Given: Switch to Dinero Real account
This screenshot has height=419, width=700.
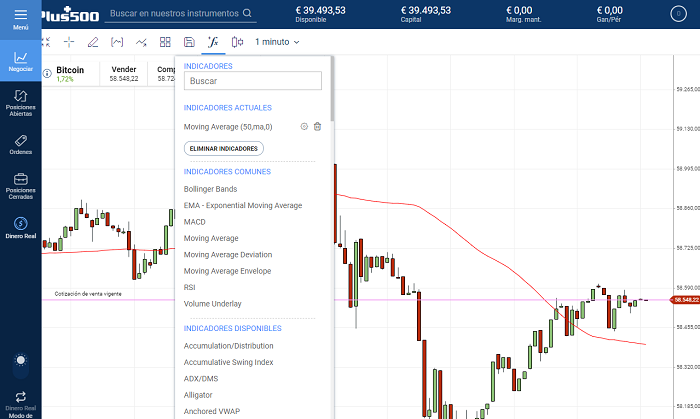Looking at the screenshot, I should 21,228.
